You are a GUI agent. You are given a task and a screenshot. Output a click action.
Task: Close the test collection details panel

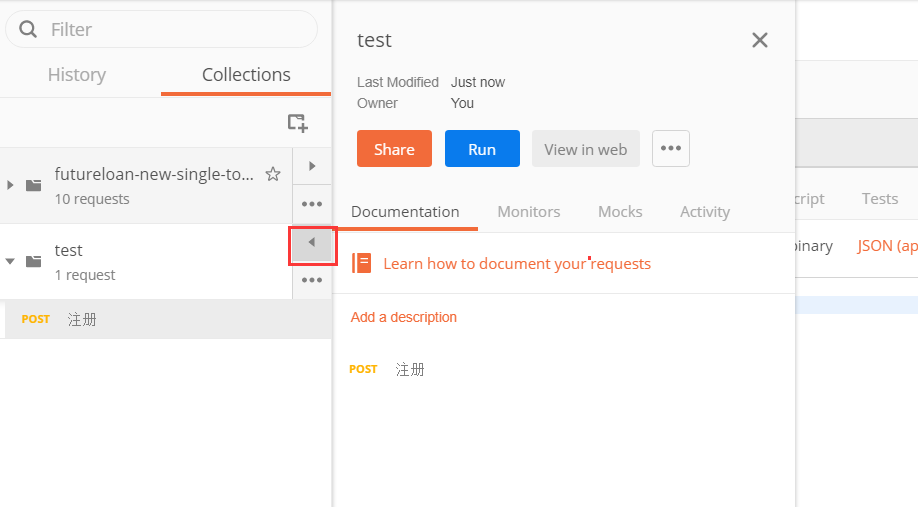760,40
